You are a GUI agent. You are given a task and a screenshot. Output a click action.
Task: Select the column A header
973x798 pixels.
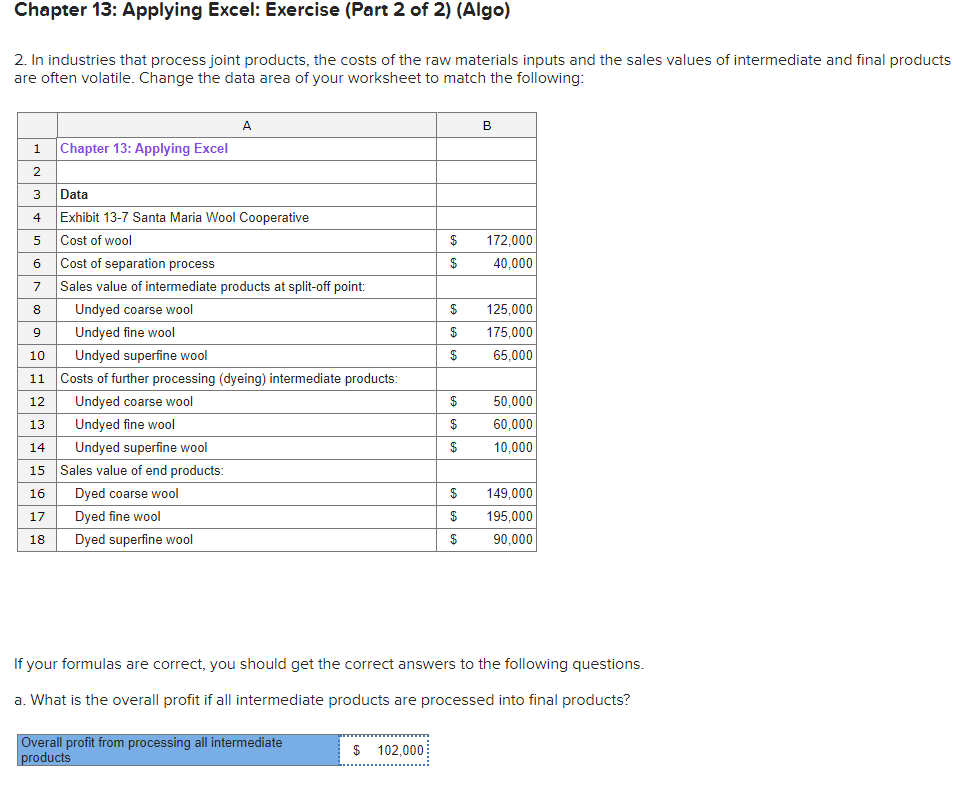tap(246, 125)
